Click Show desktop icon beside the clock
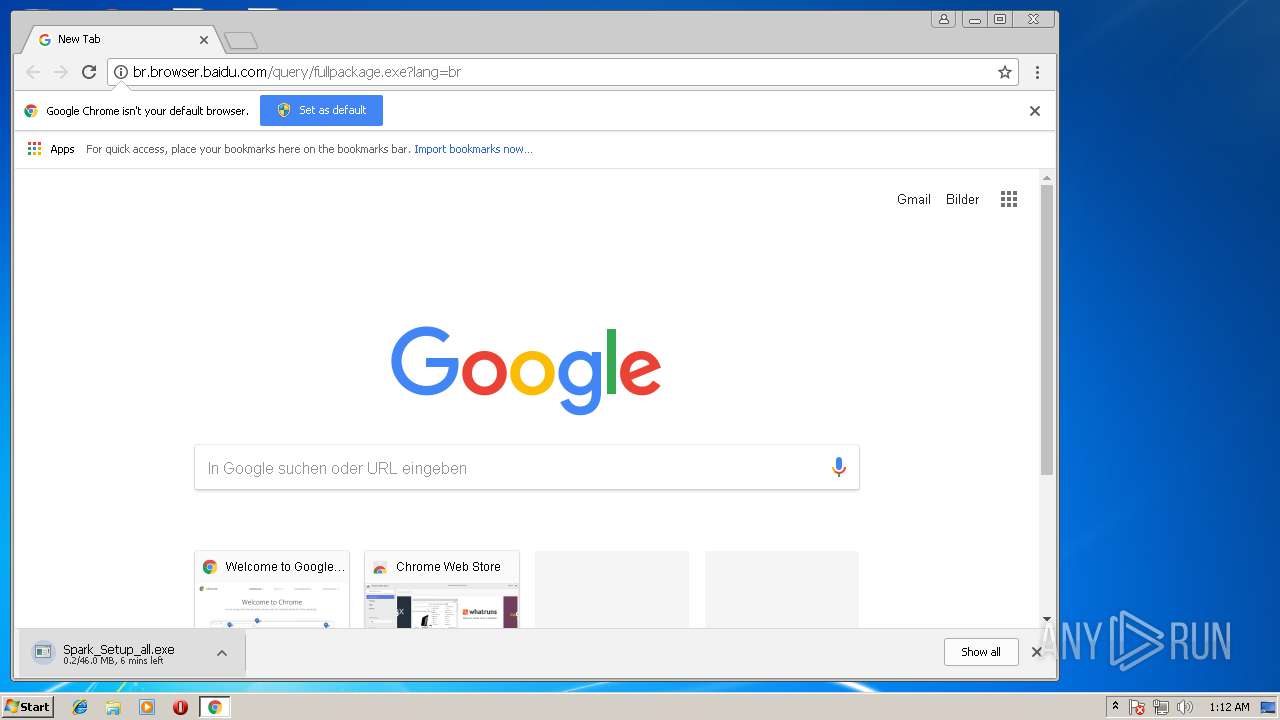Viewport: 1280px width, 720px height. click(x=1268, y=707)
